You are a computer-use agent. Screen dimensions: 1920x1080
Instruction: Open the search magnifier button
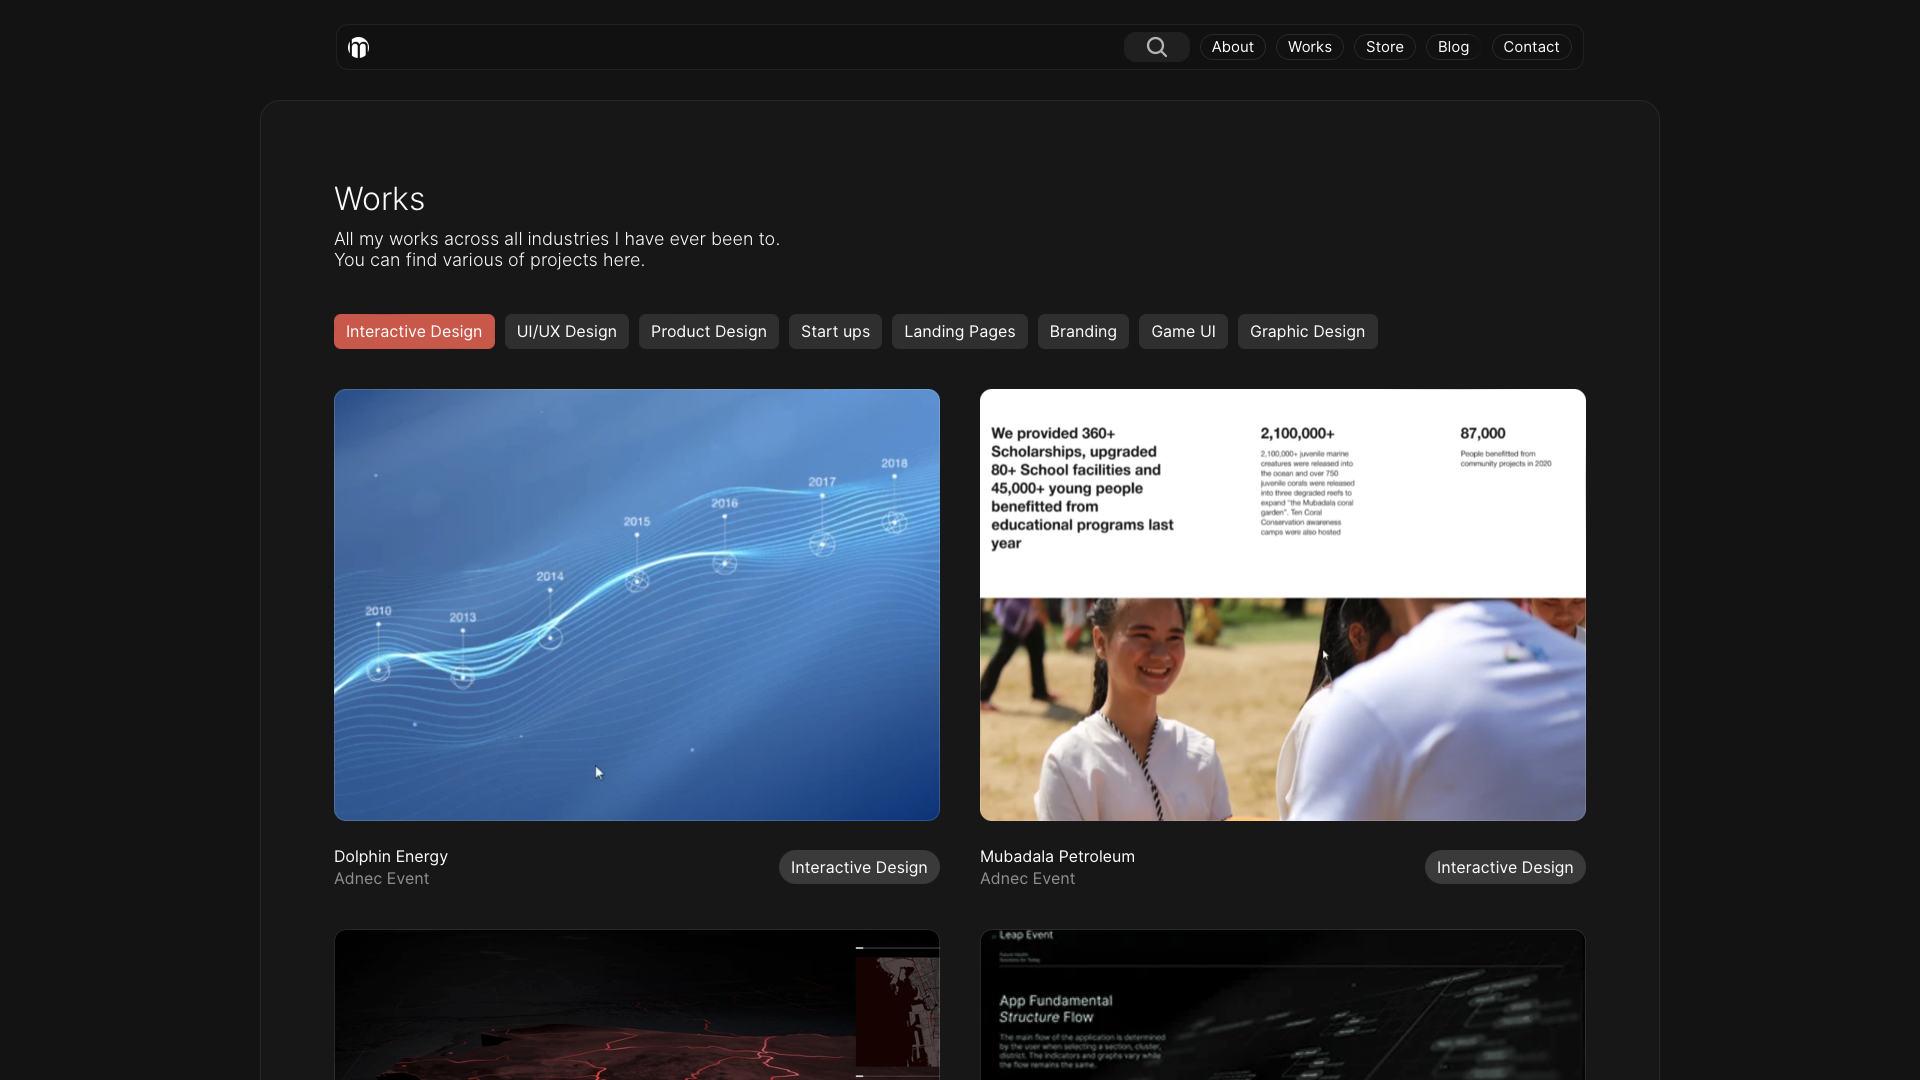[1156, 47]
